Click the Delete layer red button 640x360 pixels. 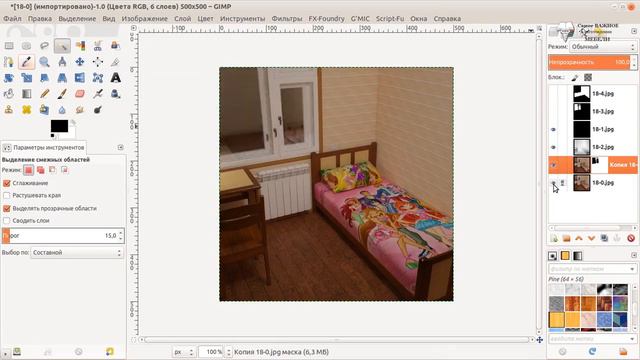(631, 238)
